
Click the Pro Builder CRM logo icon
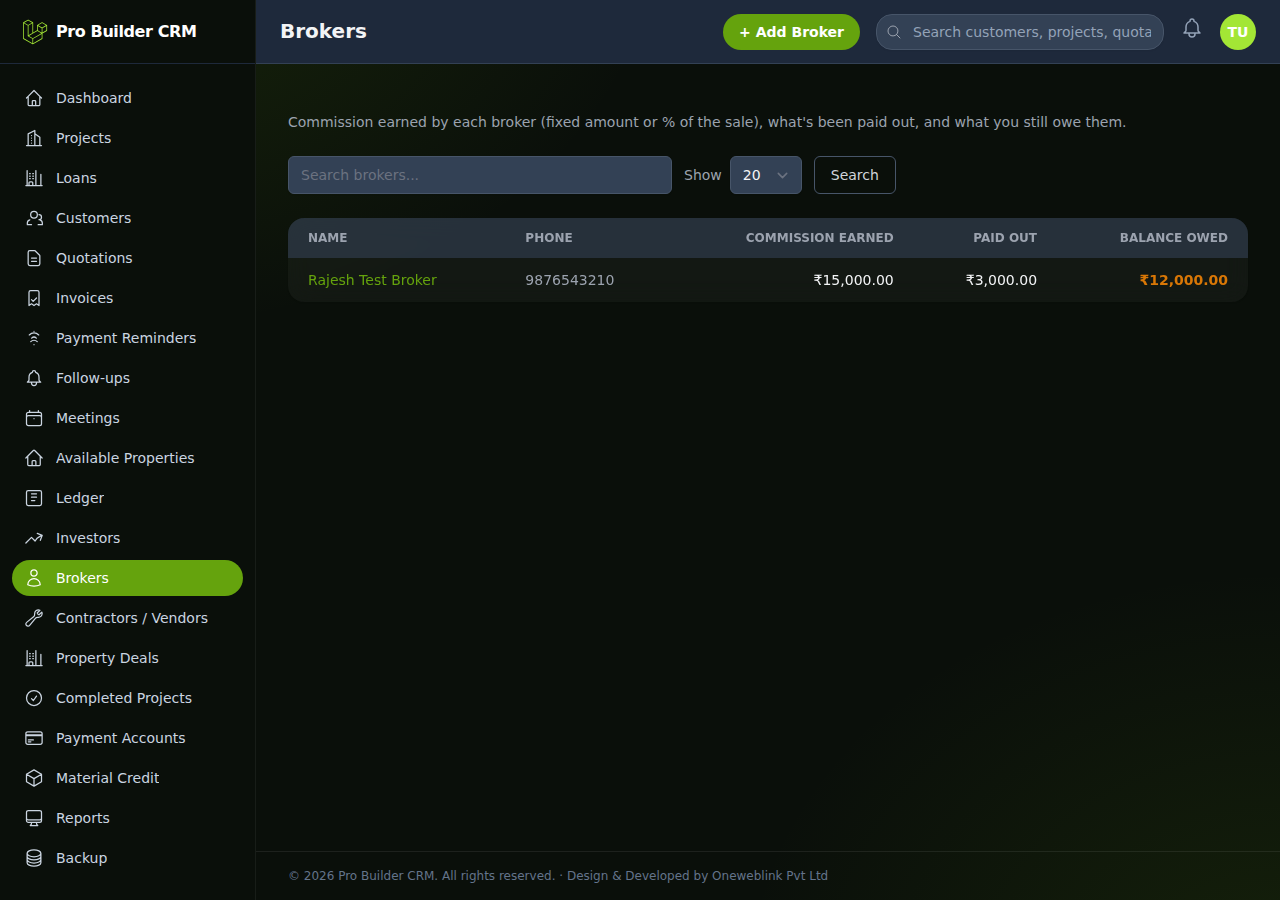35,31
